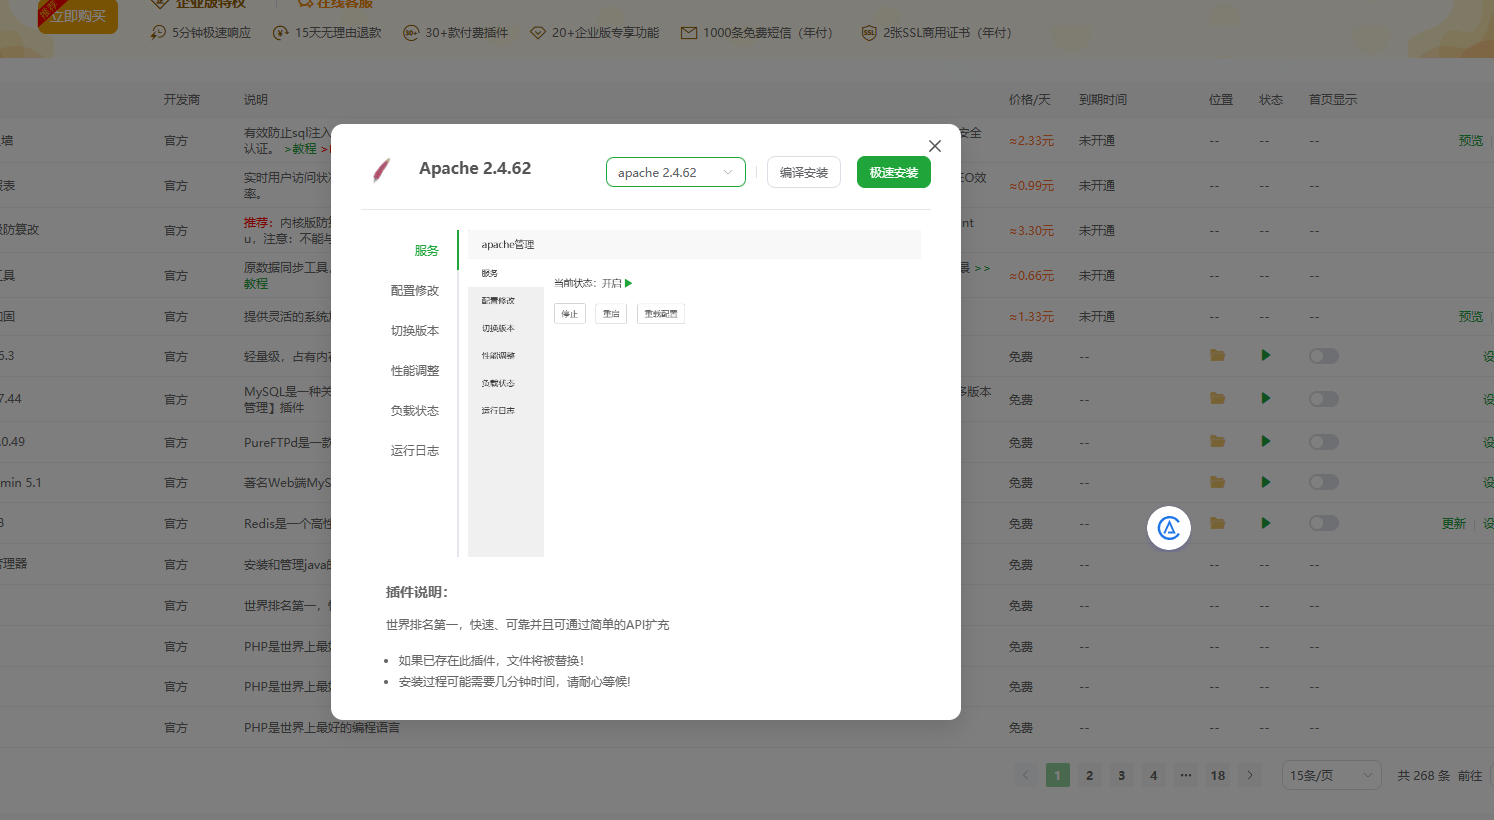Open folder icon in the 著名Web端 row
Screen dimensions: 1494x820
coord(1217,482)
